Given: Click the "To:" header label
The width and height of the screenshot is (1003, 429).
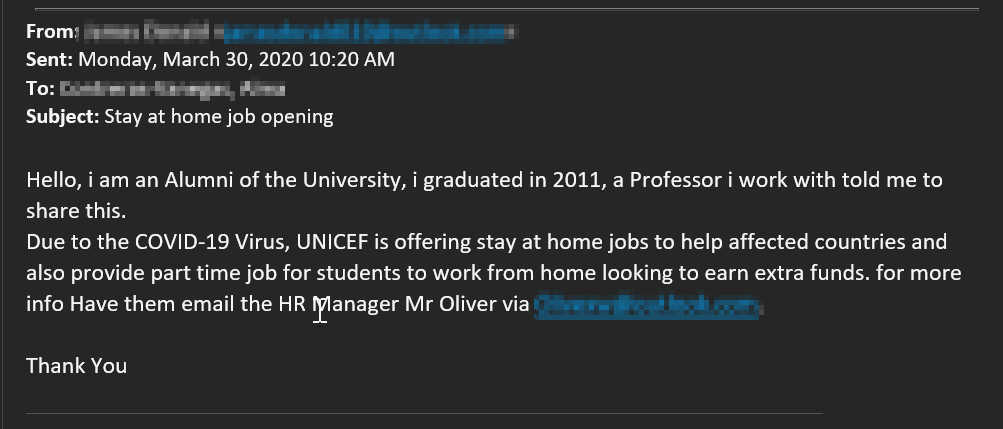Looking at the screenshot, I should [x=40, y=88].
